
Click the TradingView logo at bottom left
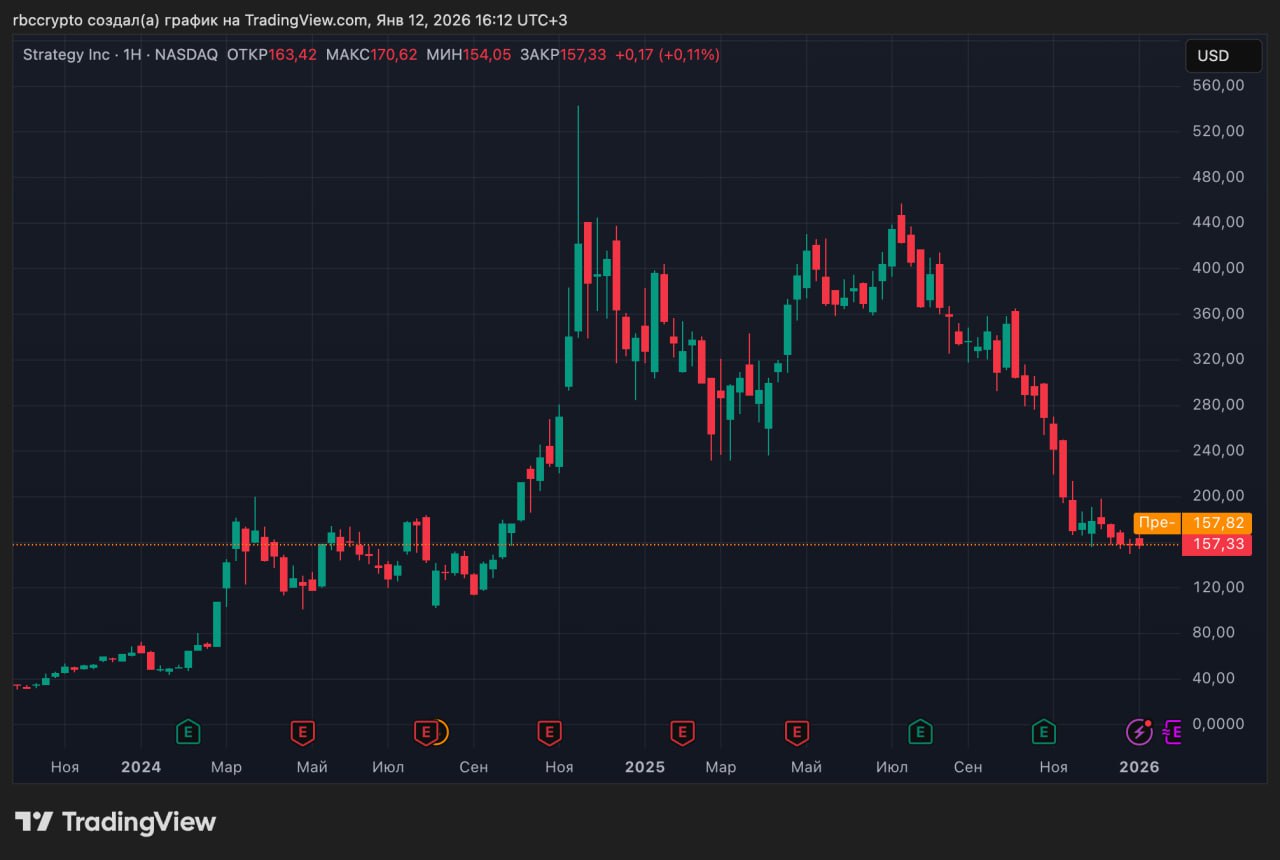115,822
